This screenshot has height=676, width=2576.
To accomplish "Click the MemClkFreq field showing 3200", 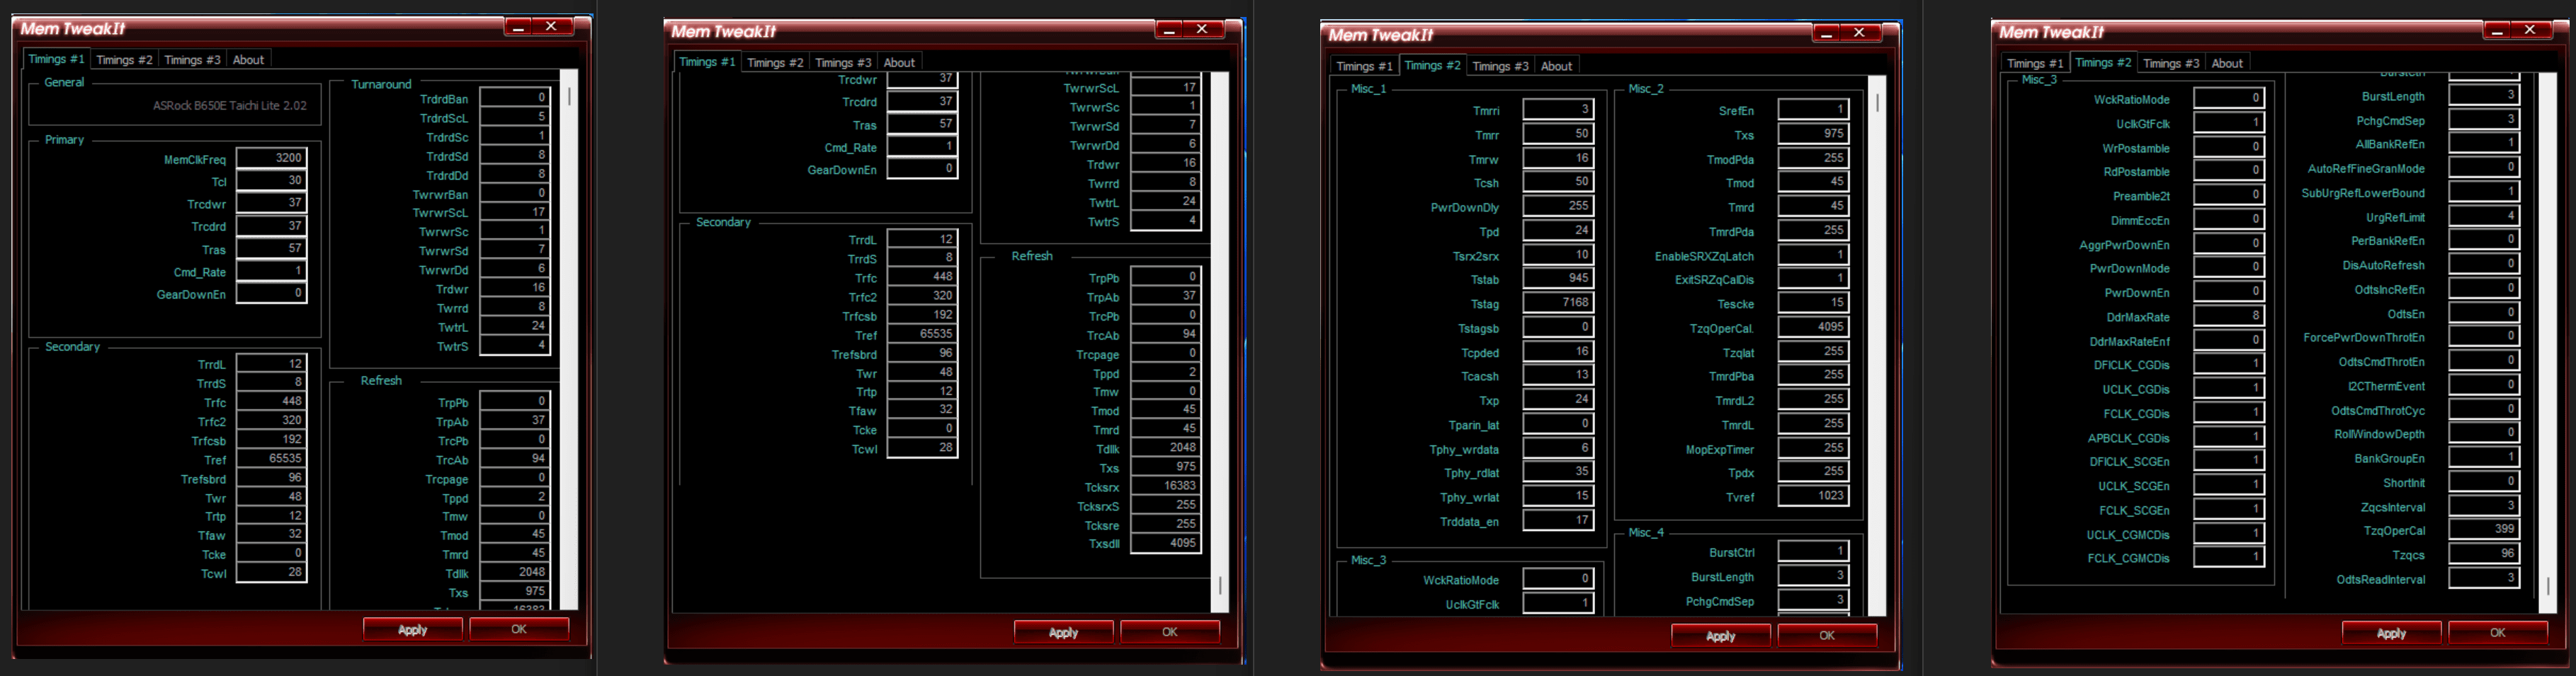I will click(x=271, y=158).
